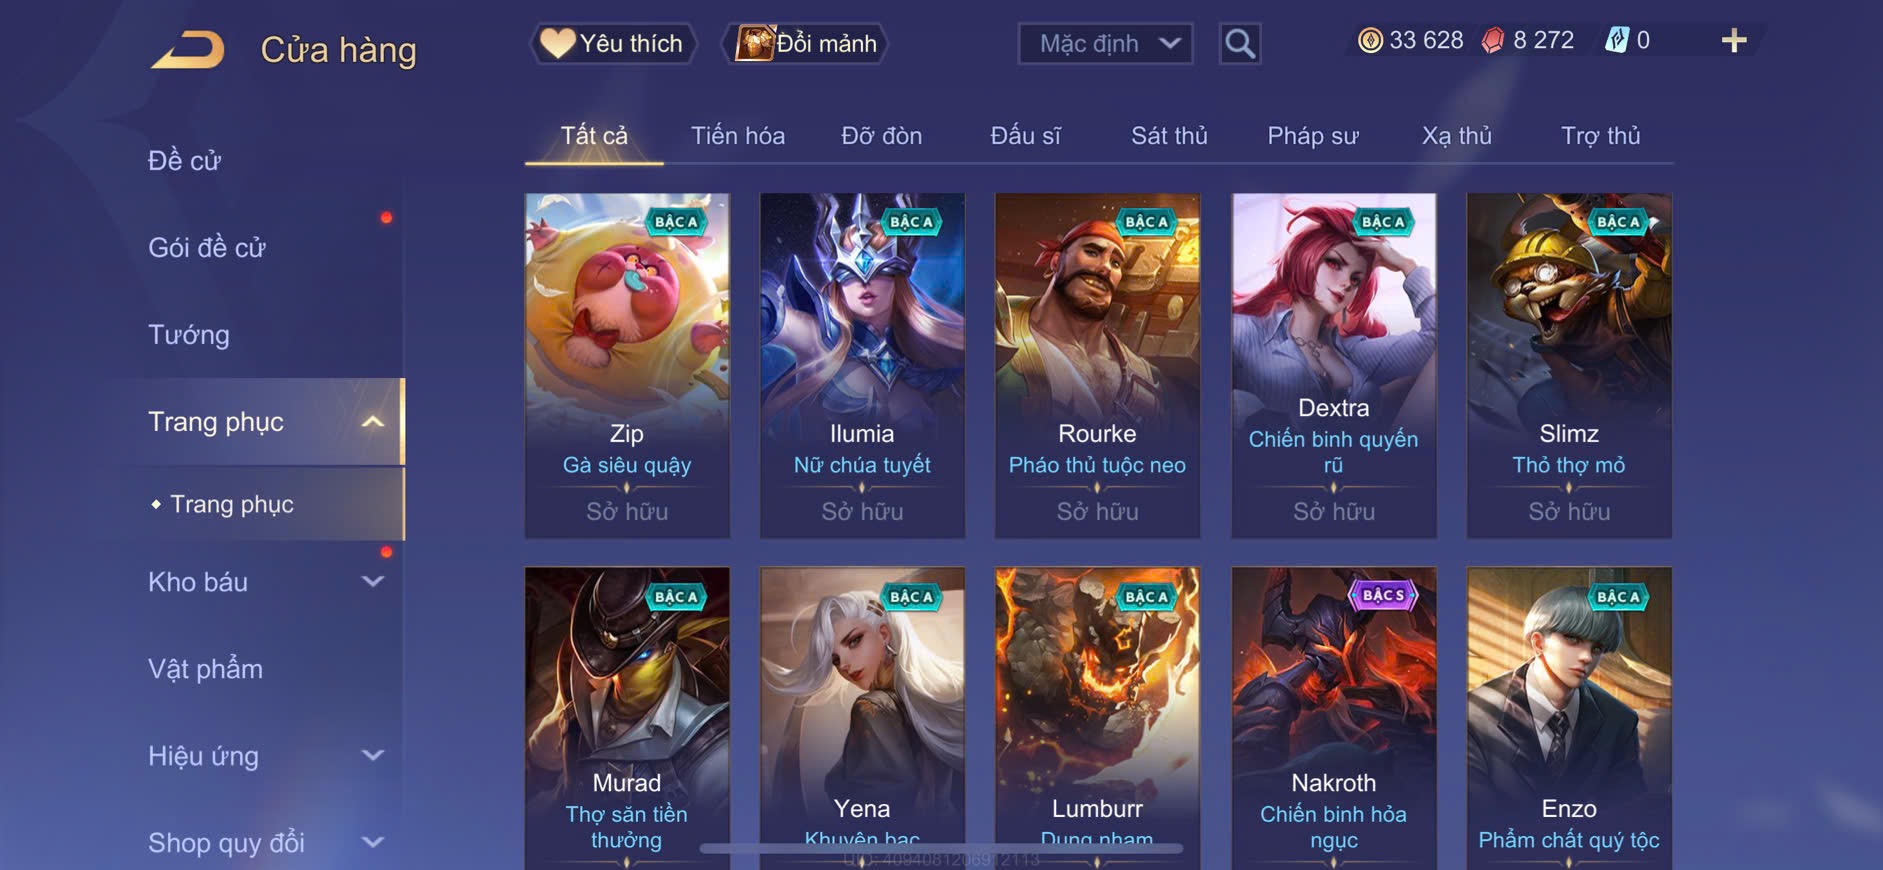
Task: Expand the Shop quy đổi section
Action: coord(372,843)
